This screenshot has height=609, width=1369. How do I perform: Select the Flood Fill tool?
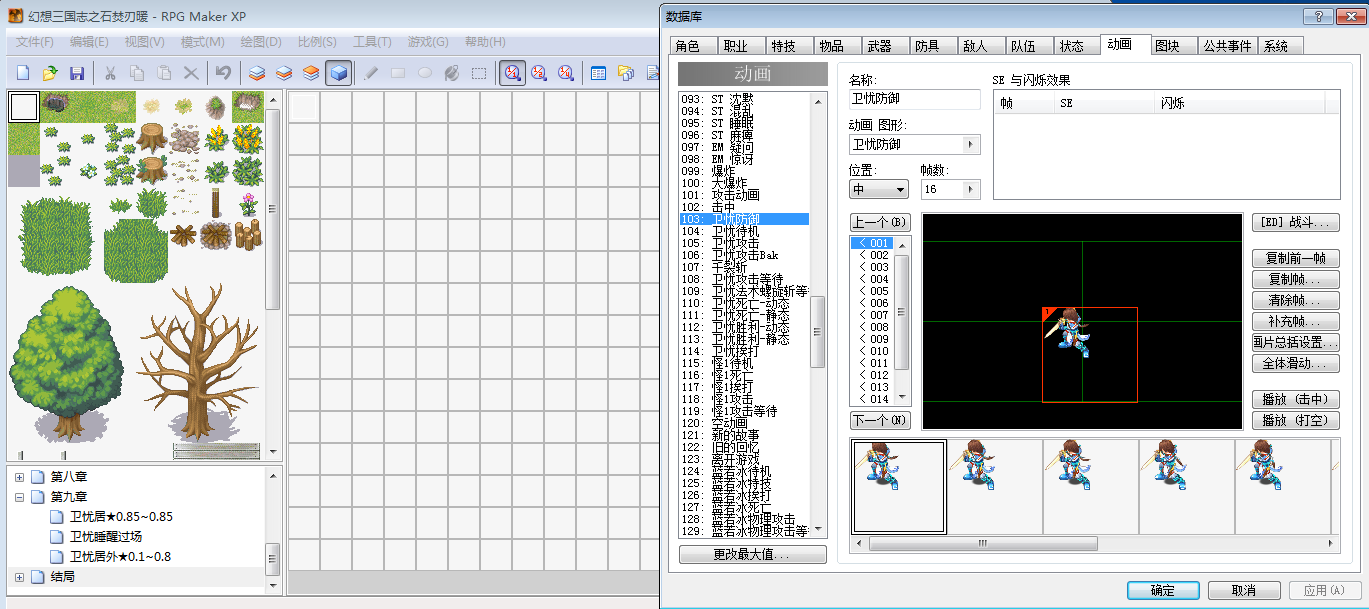point(452,73)
